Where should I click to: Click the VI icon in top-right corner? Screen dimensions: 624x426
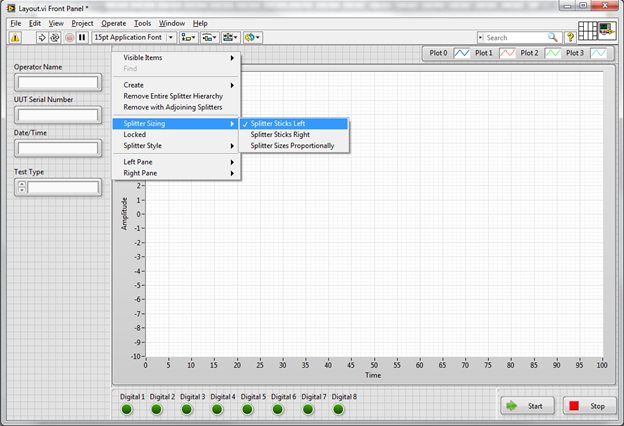coord(606,32)
